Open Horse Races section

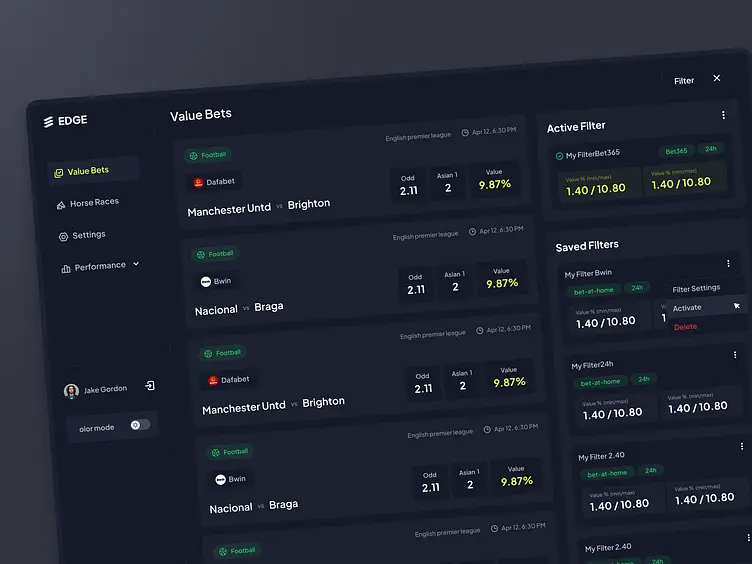pos(88,203)
